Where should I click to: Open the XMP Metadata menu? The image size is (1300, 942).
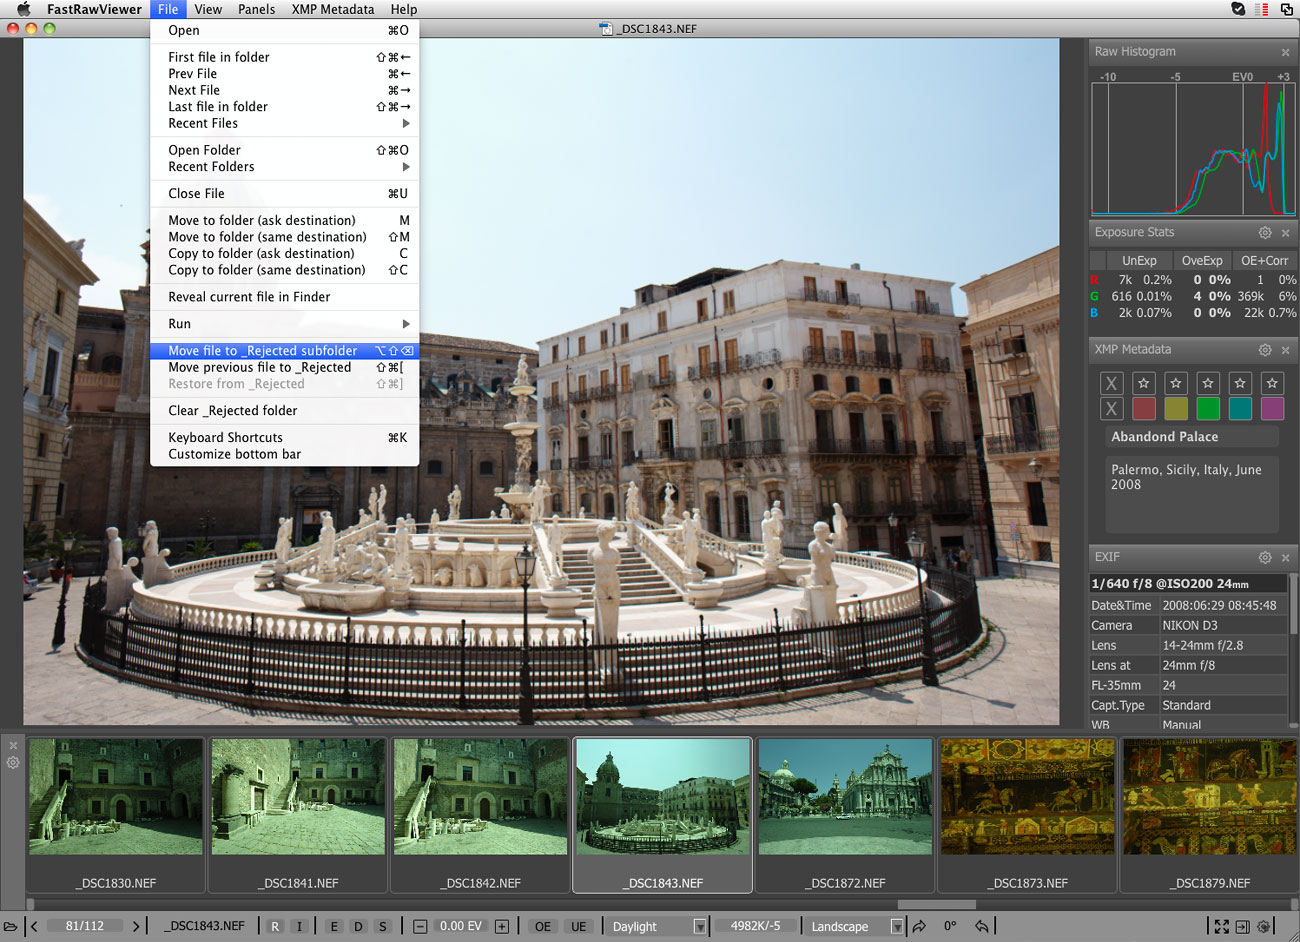pyautogui.click(x=332, y=9)
